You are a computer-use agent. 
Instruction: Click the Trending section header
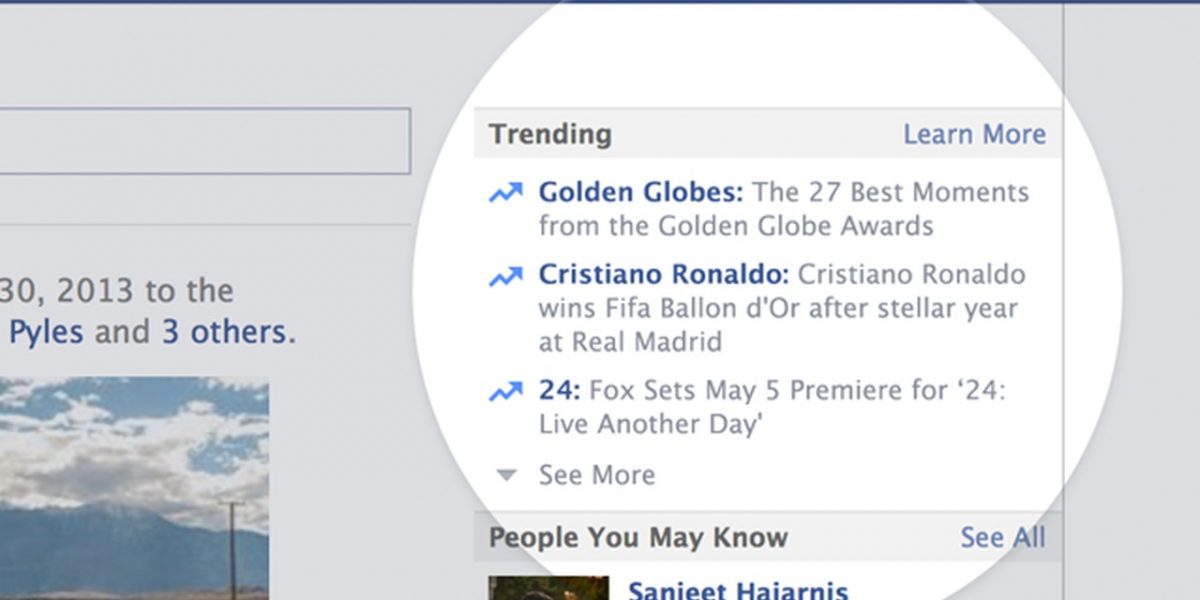click(x=550, y=134)
